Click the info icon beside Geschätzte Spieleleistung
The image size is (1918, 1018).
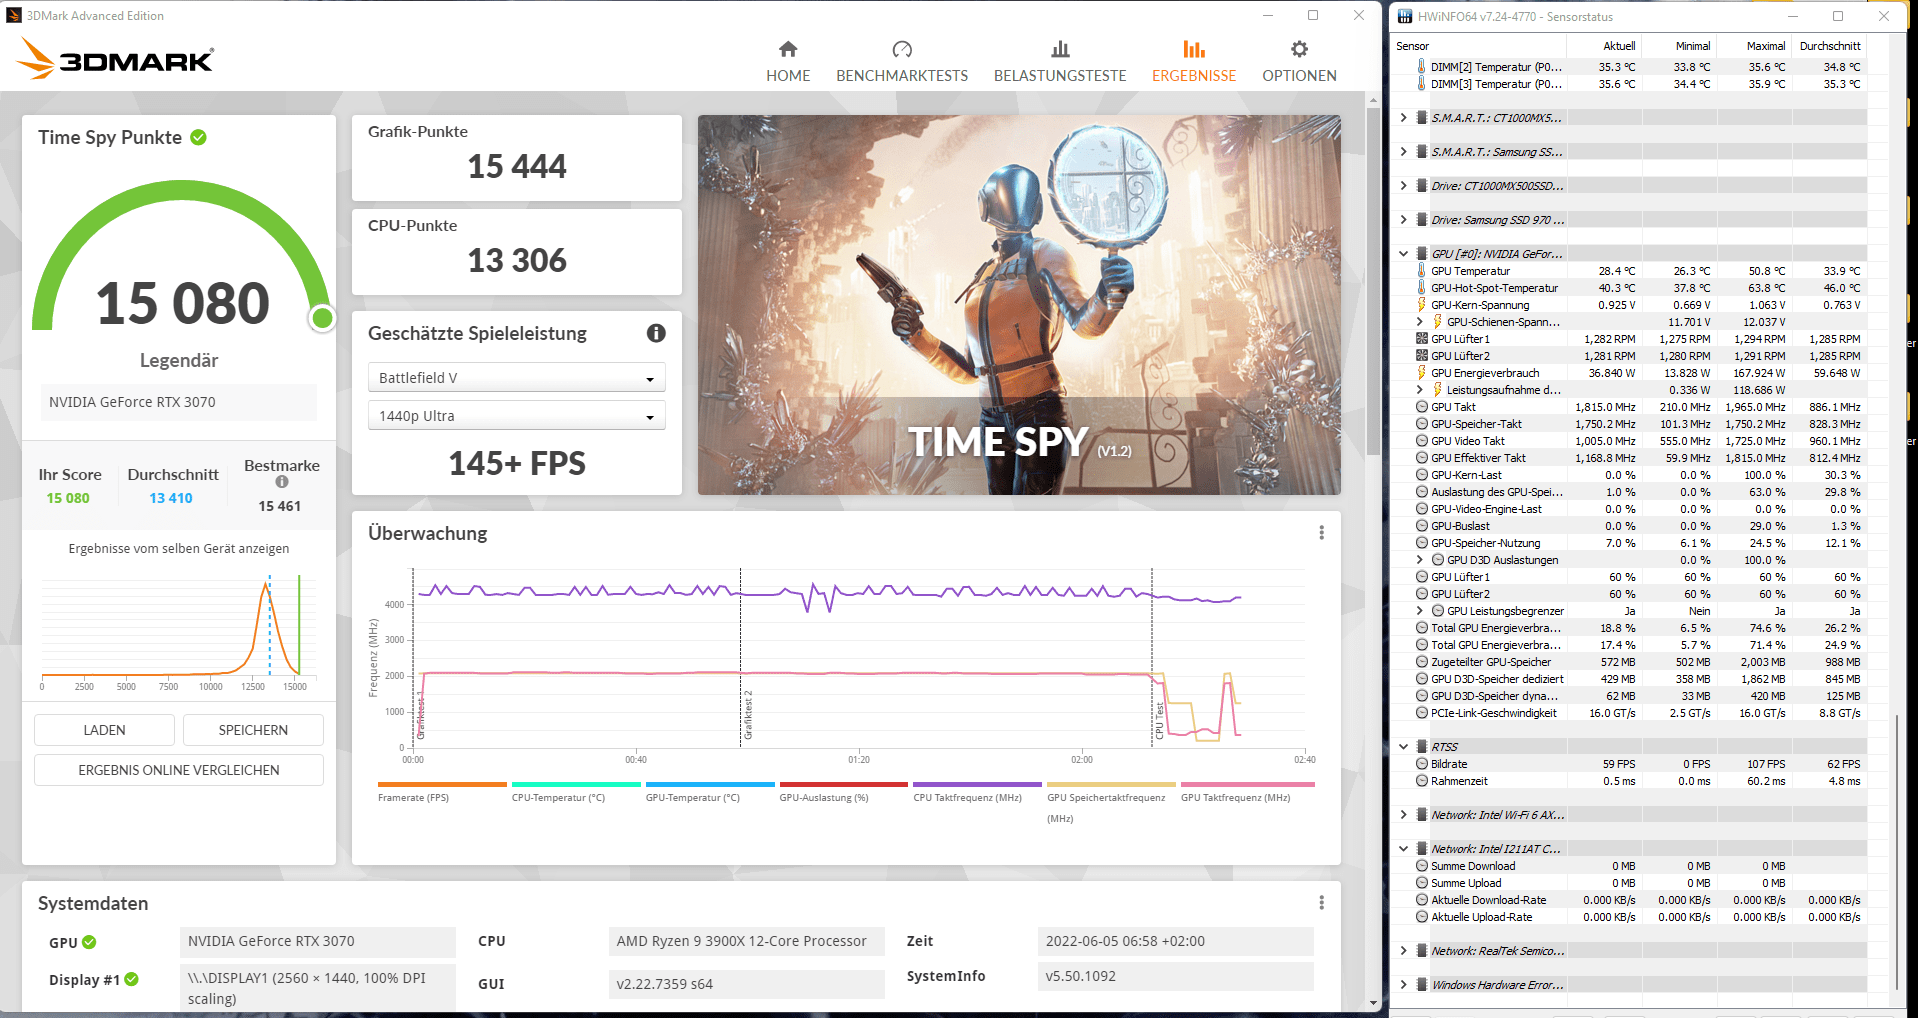click(x=656, y=333)
